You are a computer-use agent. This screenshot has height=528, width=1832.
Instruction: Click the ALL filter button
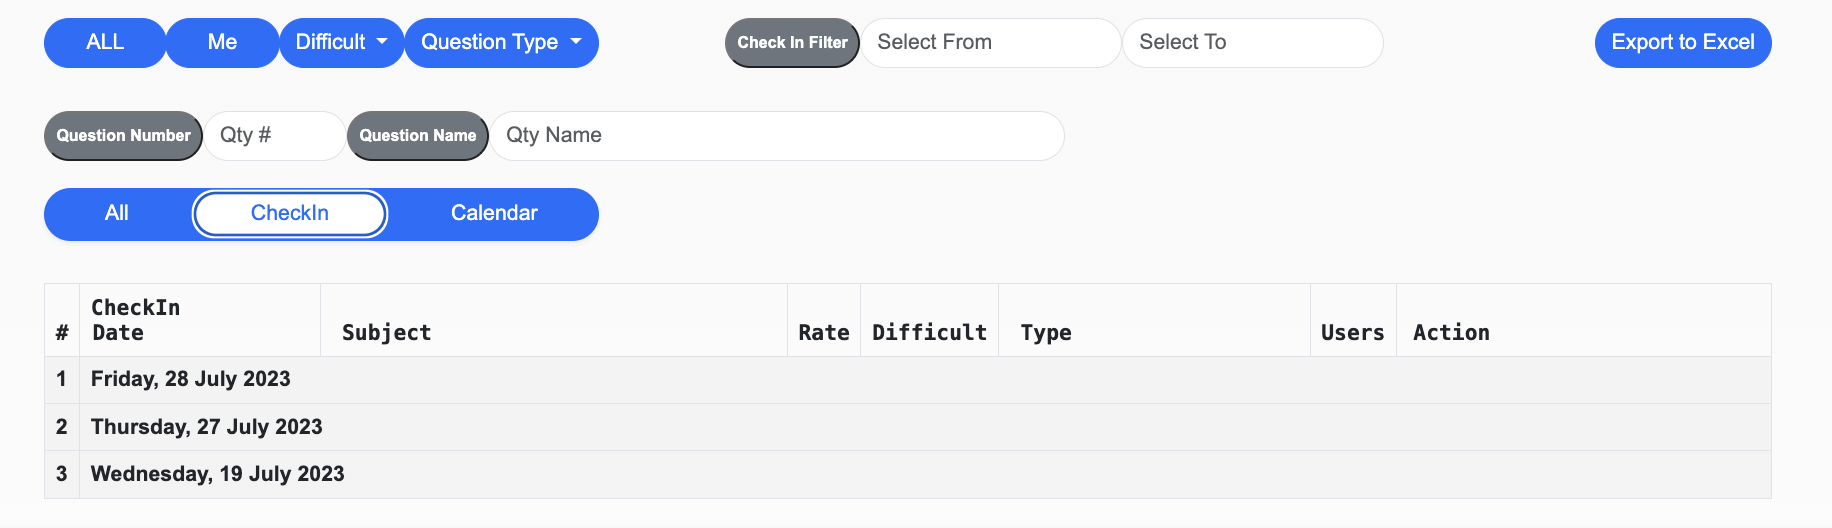105,43
